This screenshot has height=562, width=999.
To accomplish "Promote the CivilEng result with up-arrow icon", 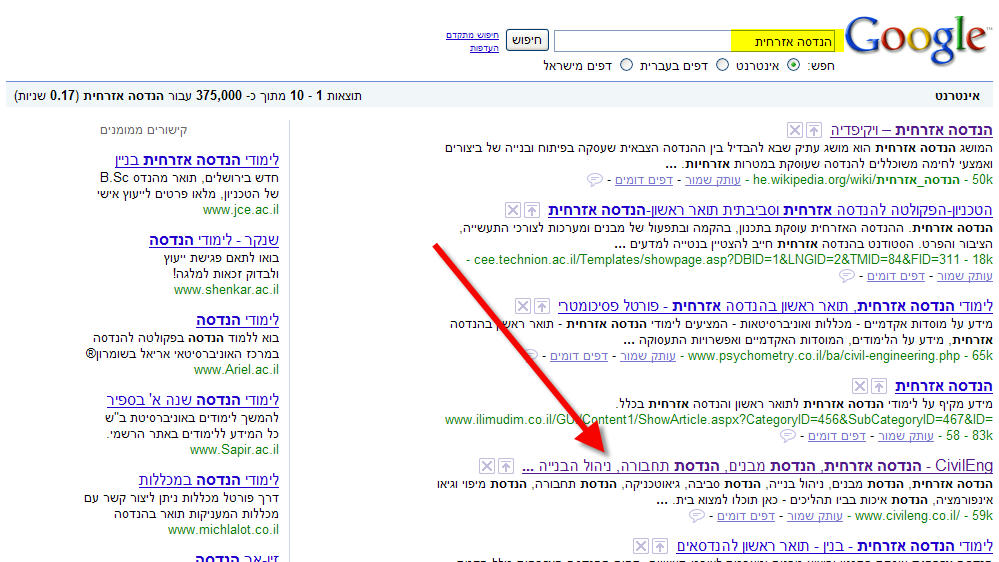I will [x=505, y=466].
